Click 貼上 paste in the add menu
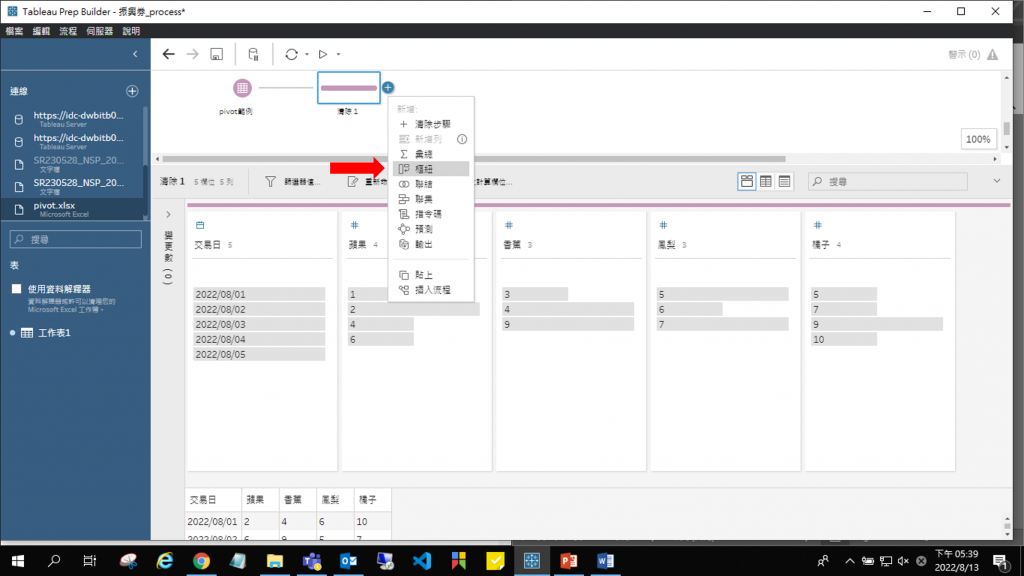This screenshot has height=576, width=1024. [430, 275]
